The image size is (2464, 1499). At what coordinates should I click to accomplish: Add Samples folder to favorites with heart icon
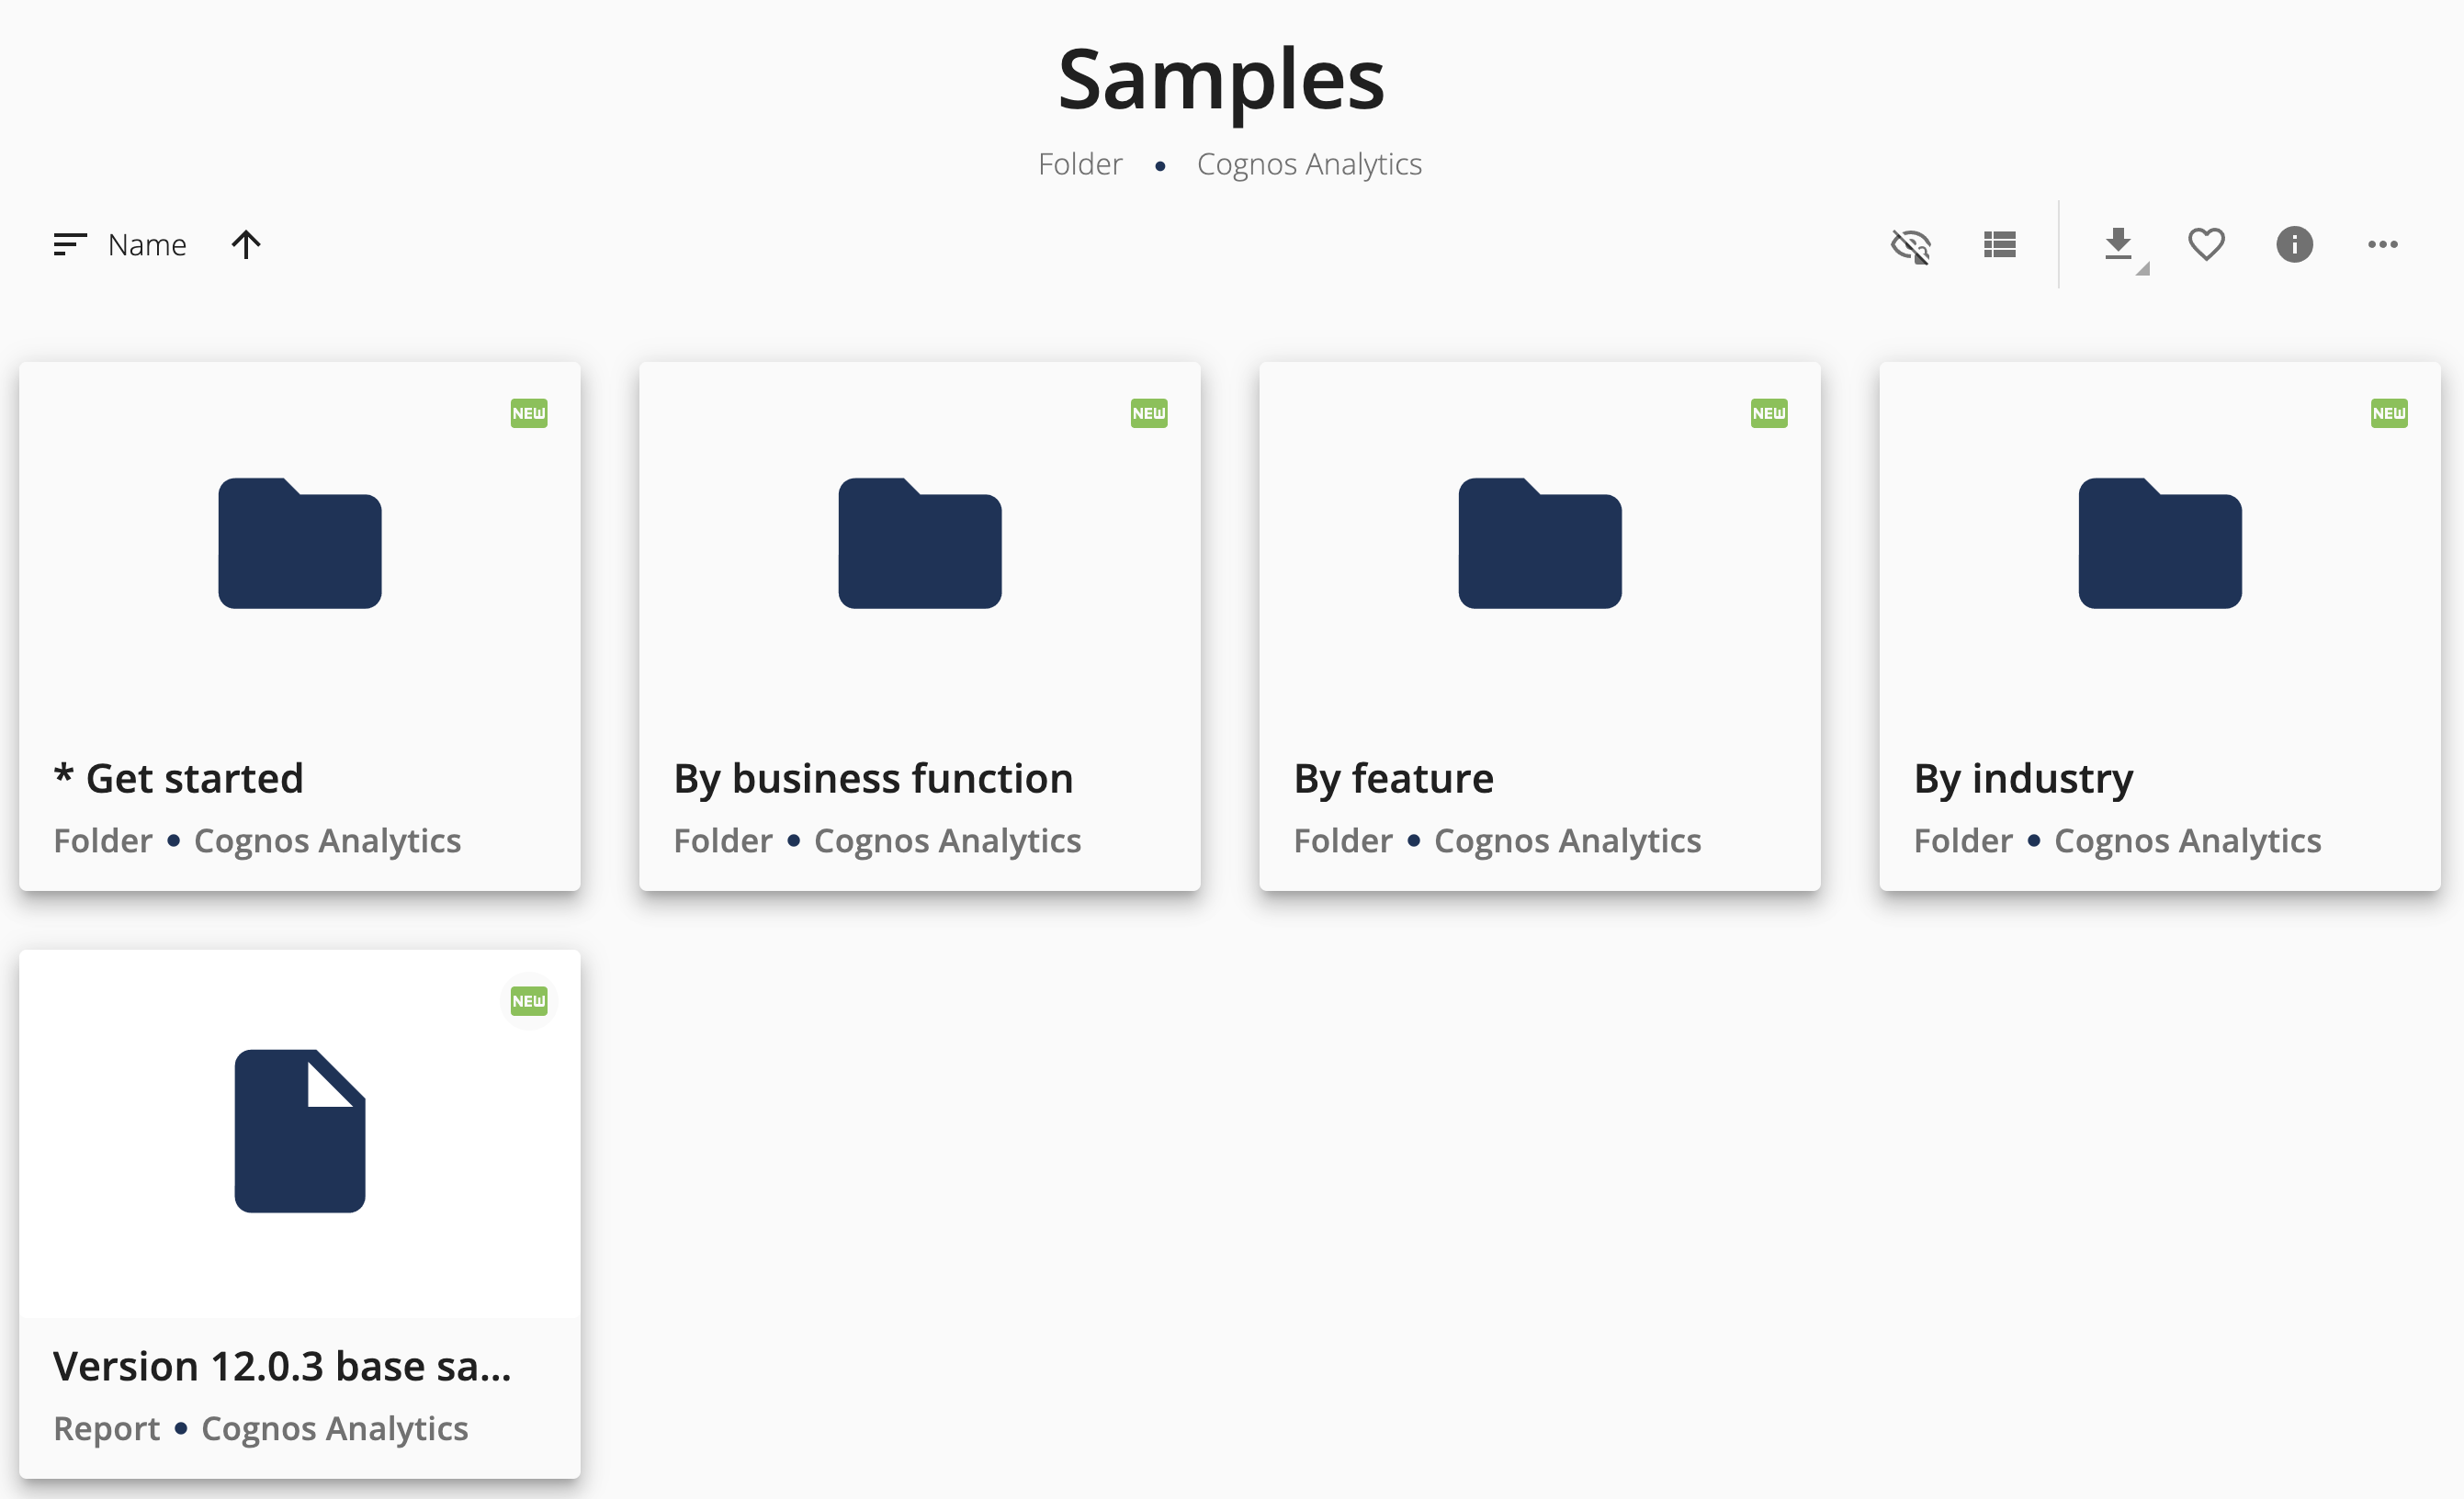click(x=2206, y=244)
